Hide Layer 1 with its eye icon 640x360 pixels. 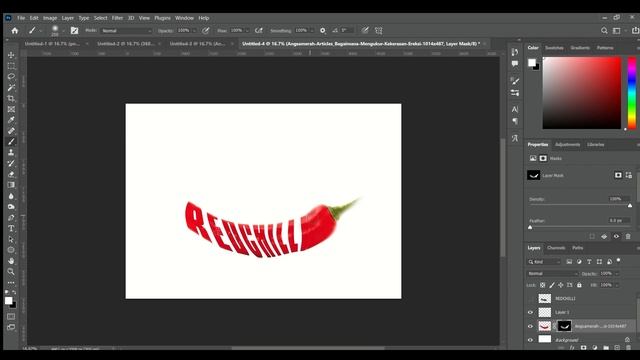click(531, 312)
